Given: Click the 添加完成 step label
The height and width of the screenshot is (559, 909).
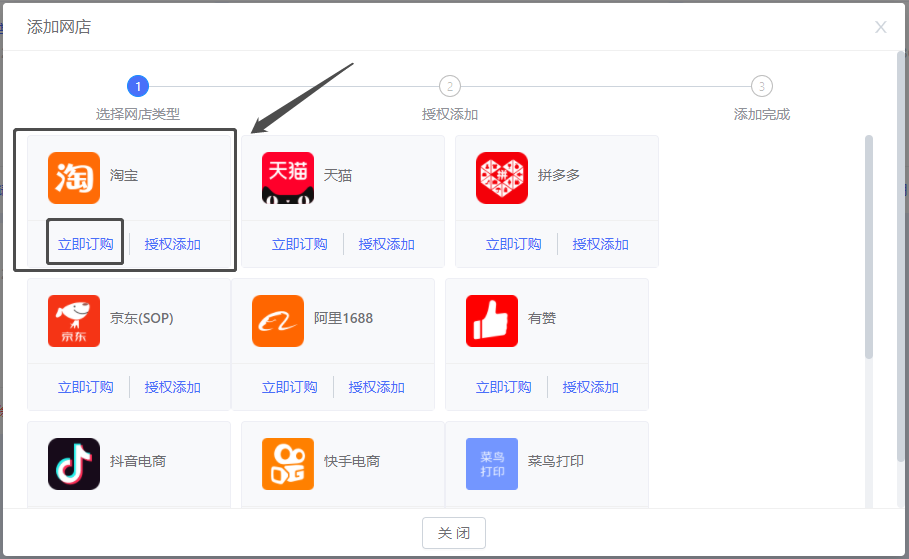Looking at the screenshot, I should [x=762, y=114].
